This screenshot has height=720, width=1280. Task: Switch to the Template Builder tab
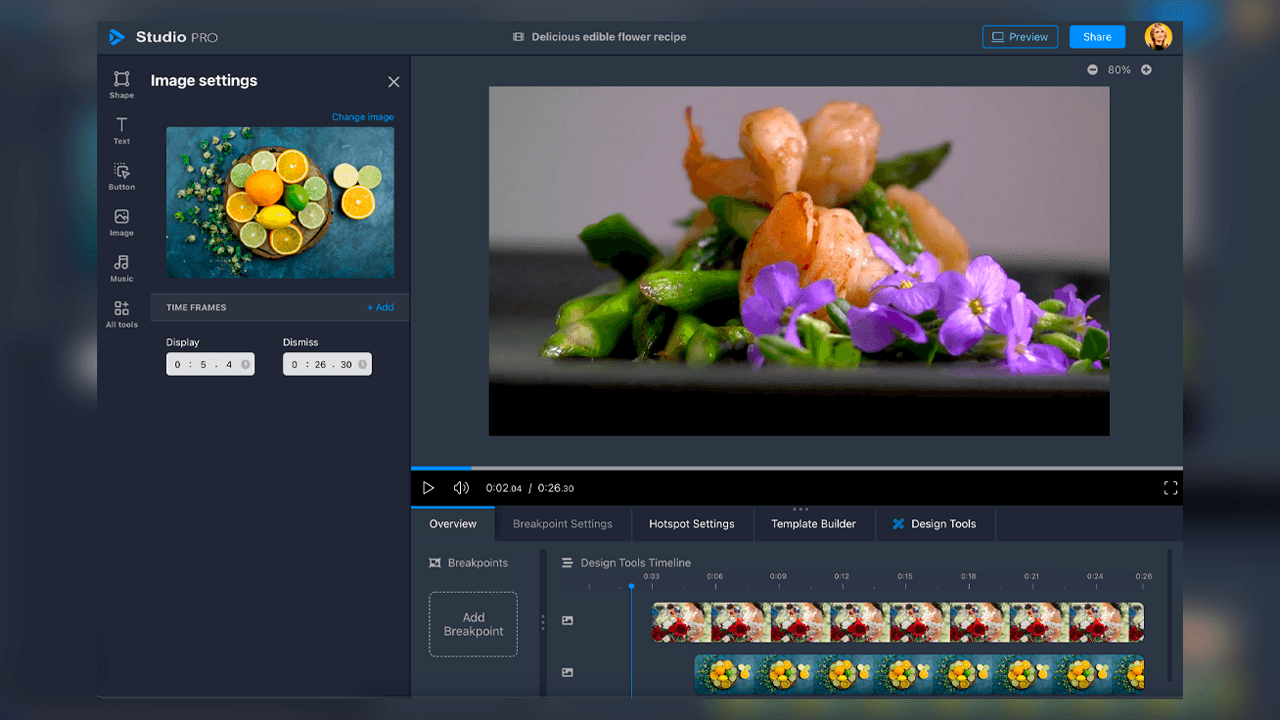(x=814, y=524)
